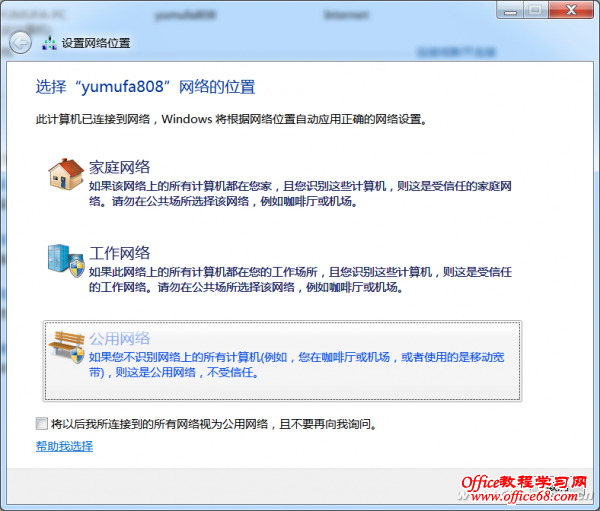Open the 帮助我选择 help link
This screenshot has height=511, width=600.
tap(64, 446)
